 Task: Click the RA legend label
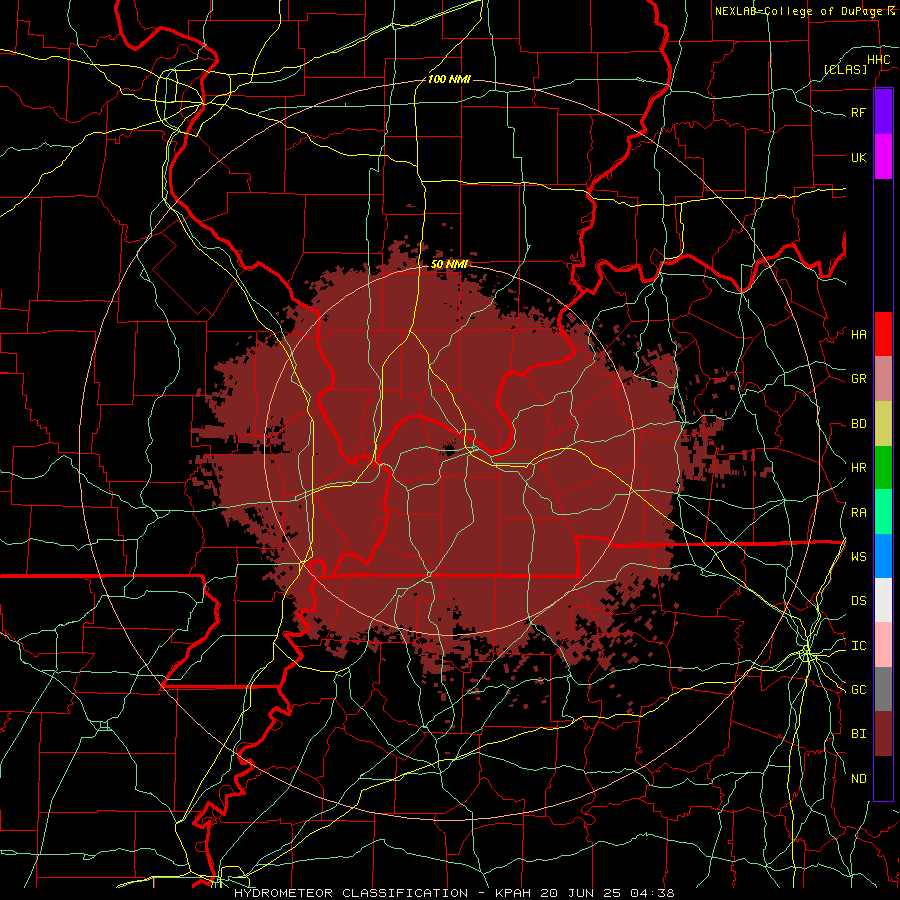(x=858, y=513)
